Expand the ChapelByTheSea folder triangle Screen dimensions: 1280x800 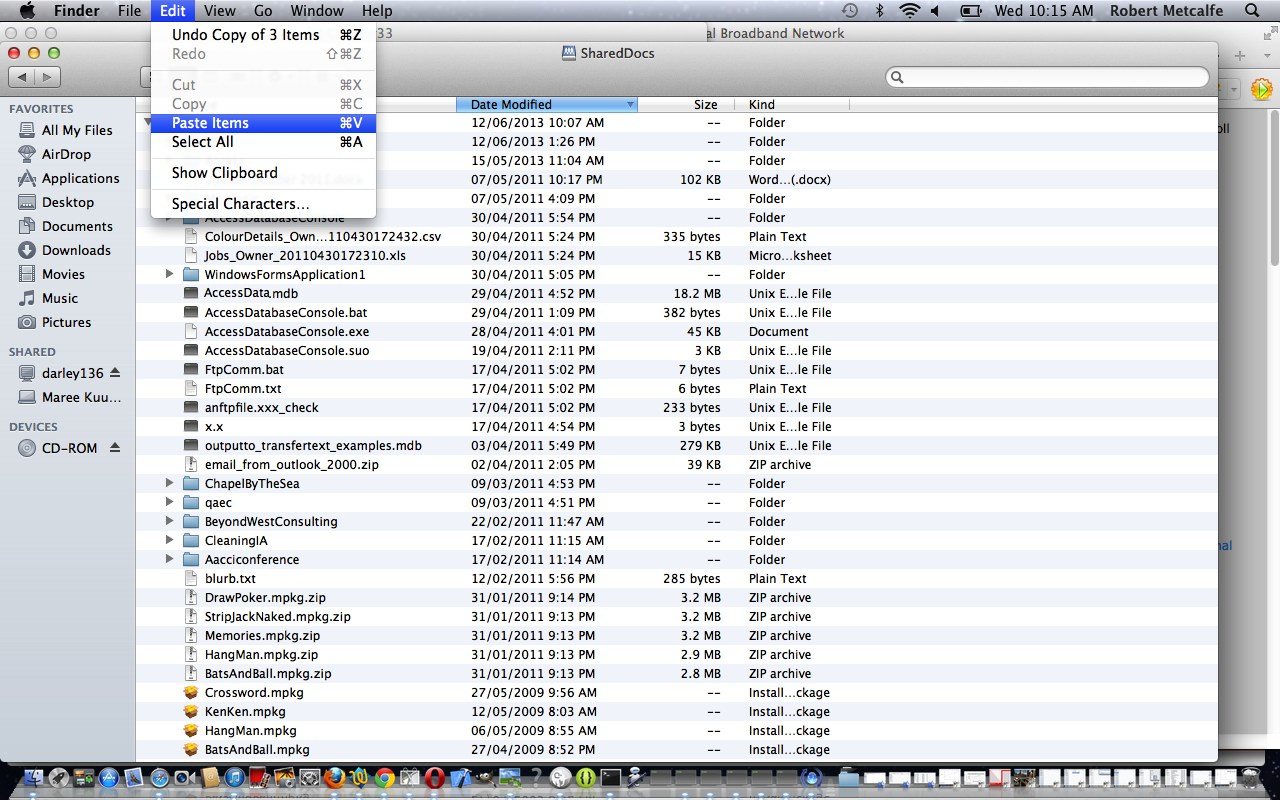170,484
